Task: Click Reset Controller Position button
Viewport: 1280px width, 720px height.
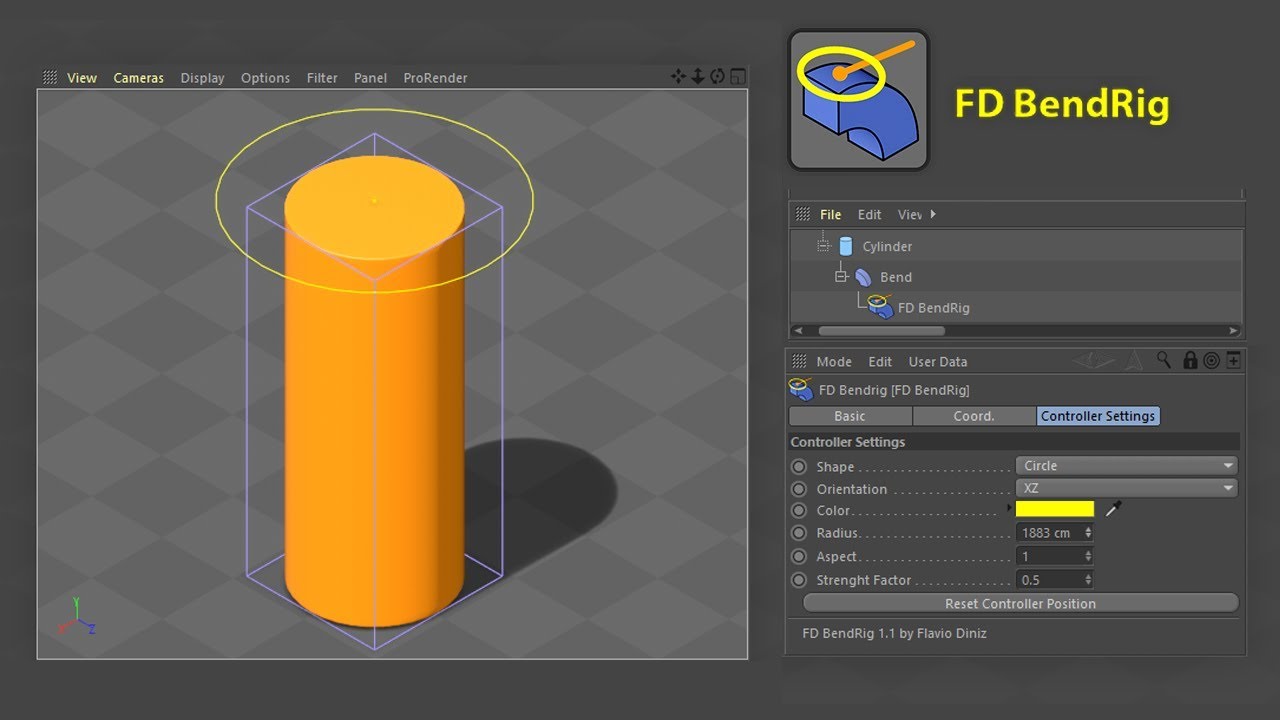Action: (1020, 603)
